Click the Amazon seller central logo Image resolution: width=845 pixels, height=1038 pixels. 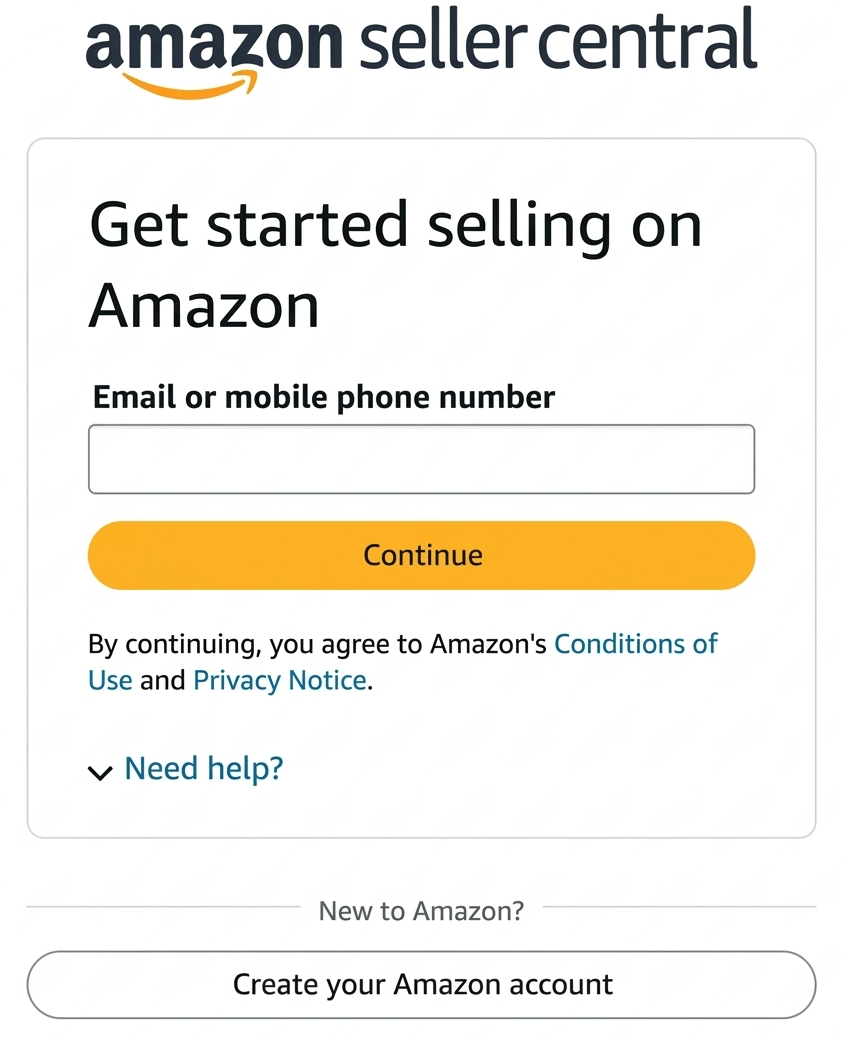(420, 50)
